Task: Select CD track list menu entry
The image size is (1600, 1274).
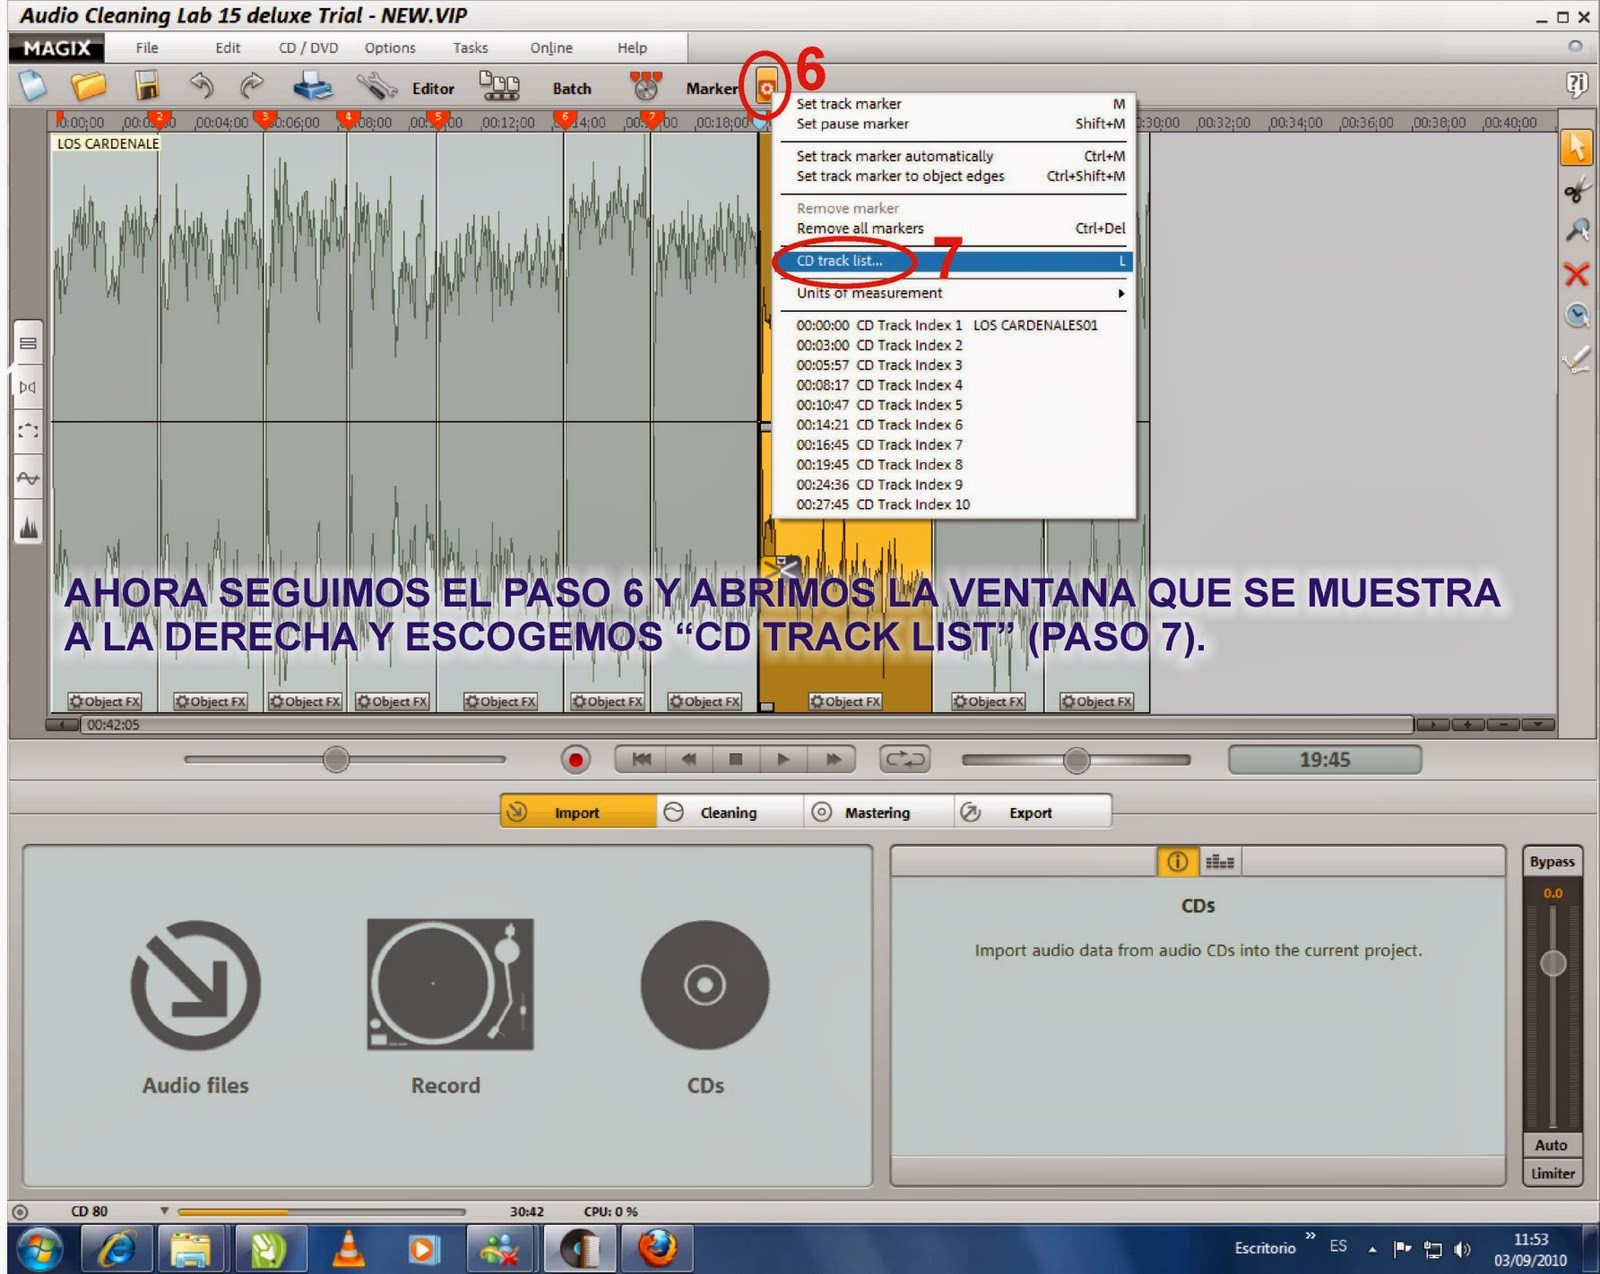Action: pyautogui.click(x=956, y=261)
